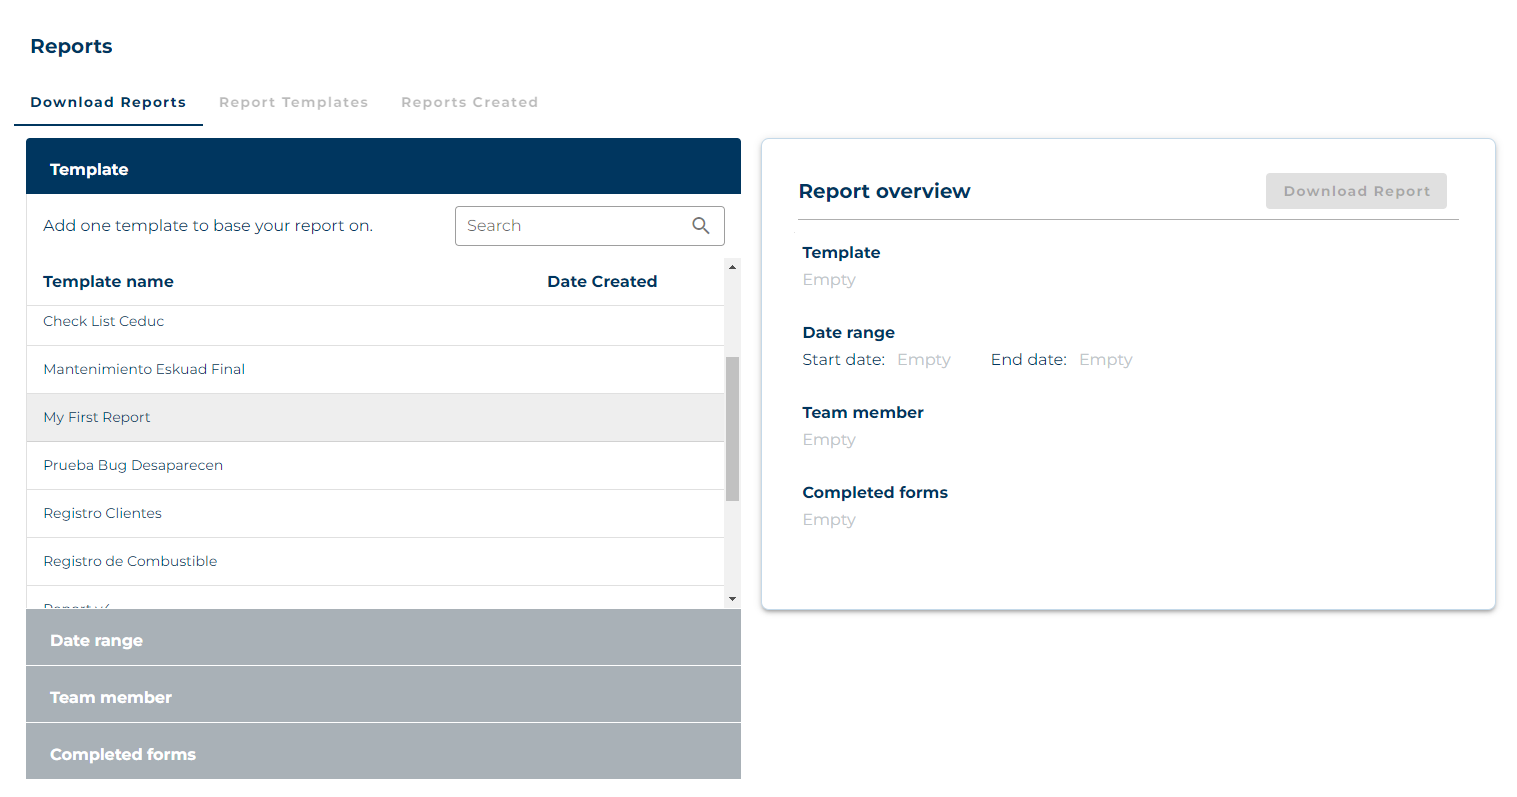
Task: Select Prueba Bug Desaparecen template
Action: [x=133, y=465]
